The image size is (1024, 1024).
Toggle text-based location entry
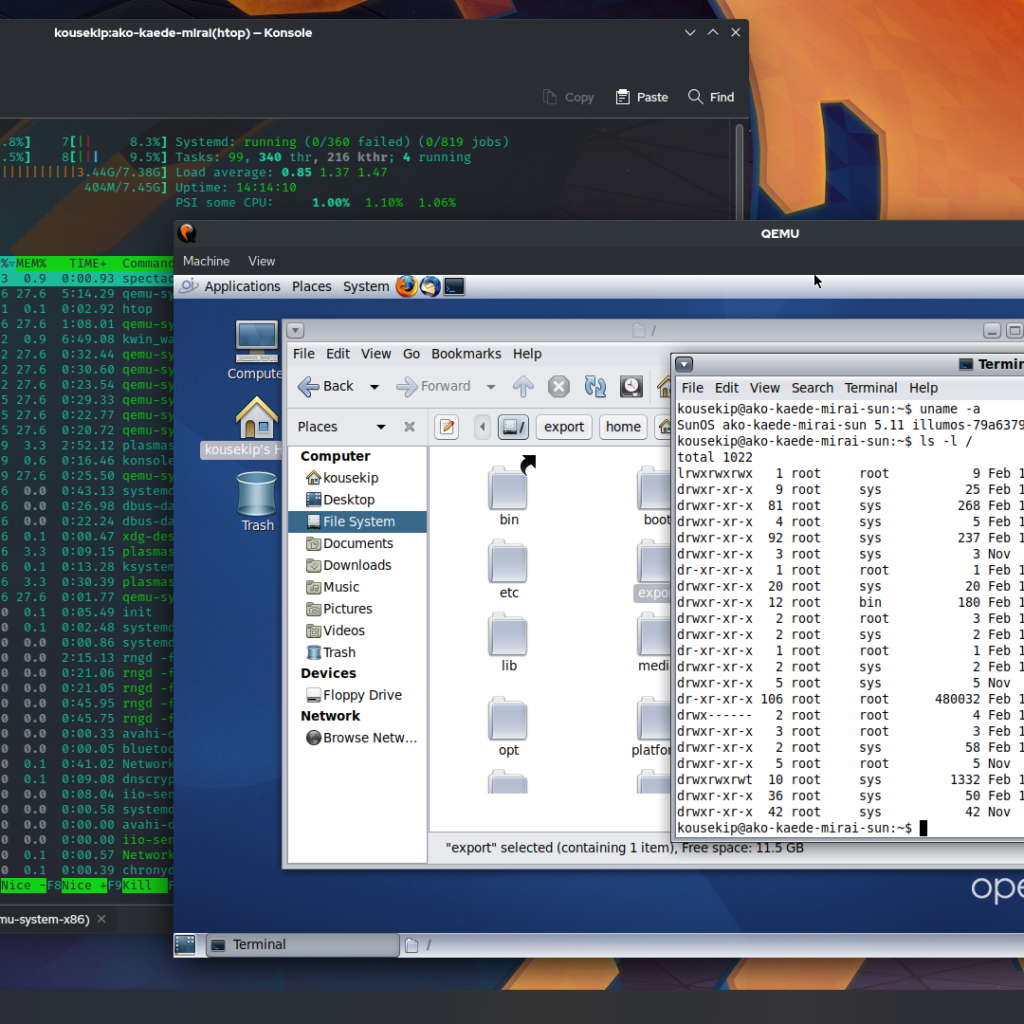447,427
